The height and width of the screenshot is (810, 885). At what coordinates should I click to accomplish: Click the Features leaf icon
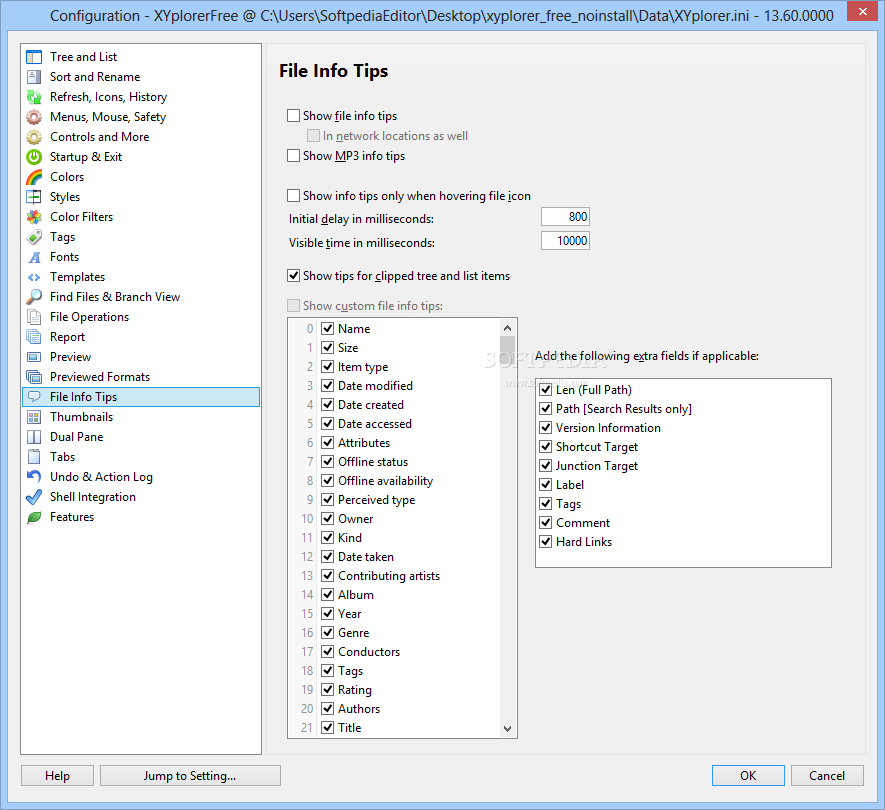click(x=34, y=517)
